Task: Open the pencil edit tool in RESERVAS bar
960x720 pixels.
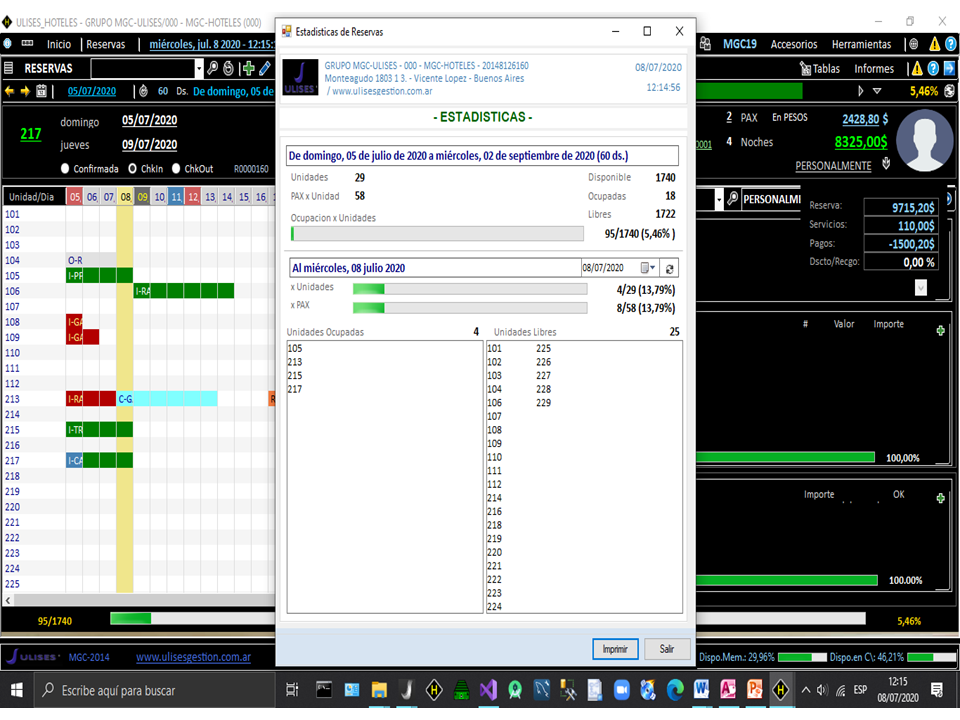Action: 265,68
